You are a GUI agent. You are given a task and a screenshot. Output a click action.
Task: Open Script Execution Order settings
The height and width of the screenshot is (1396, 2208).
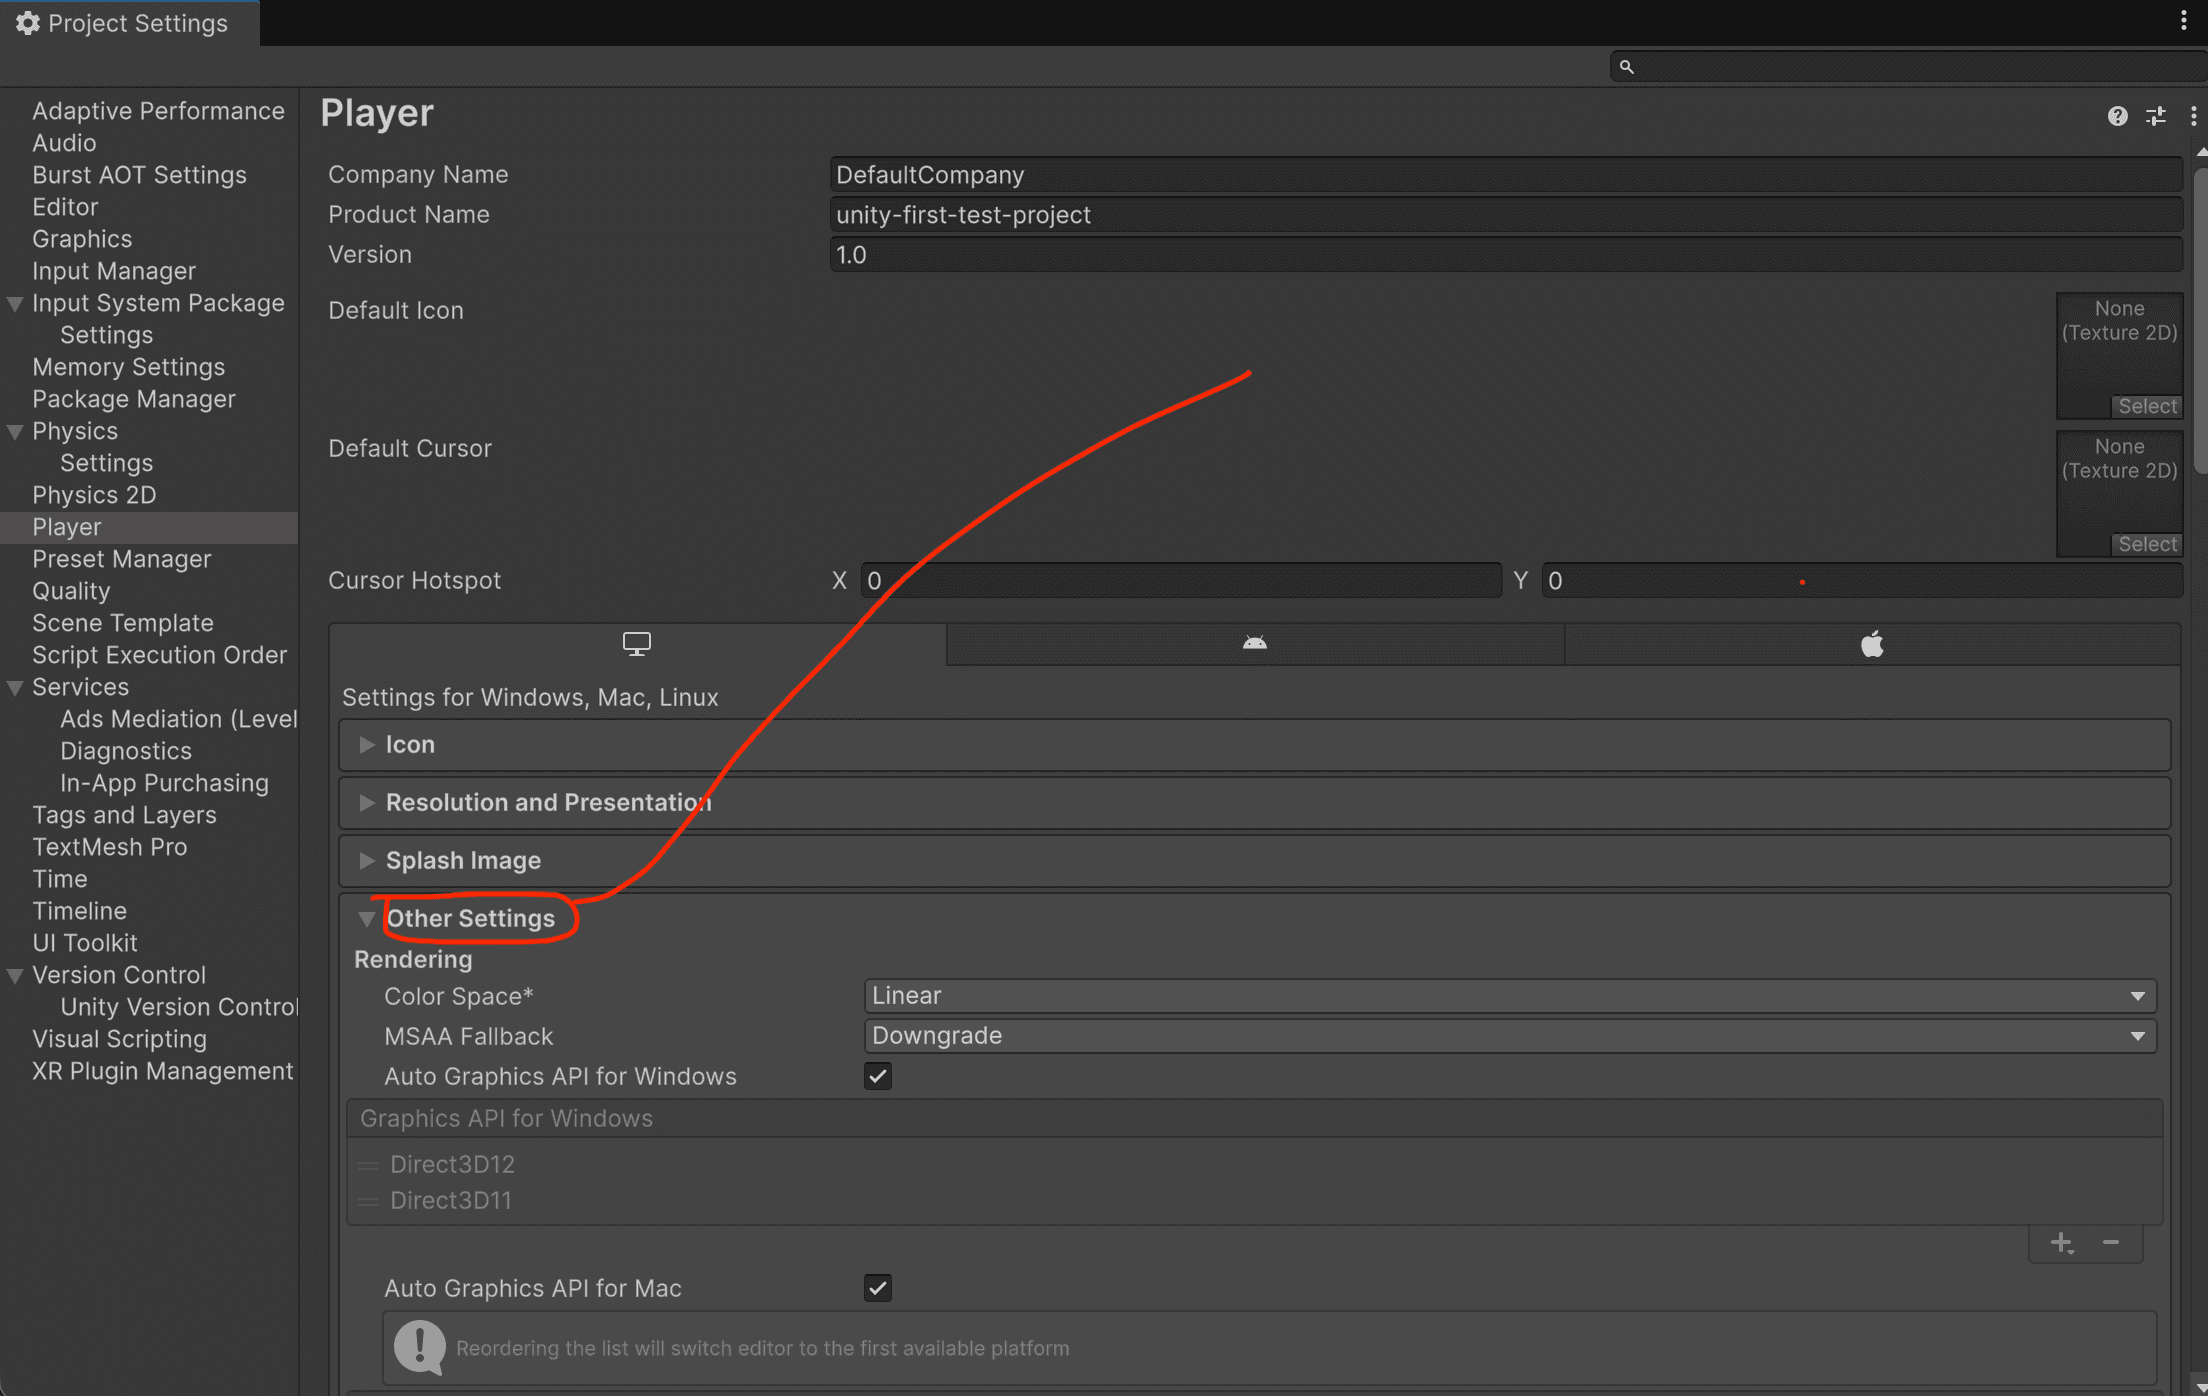click(160, 655)
